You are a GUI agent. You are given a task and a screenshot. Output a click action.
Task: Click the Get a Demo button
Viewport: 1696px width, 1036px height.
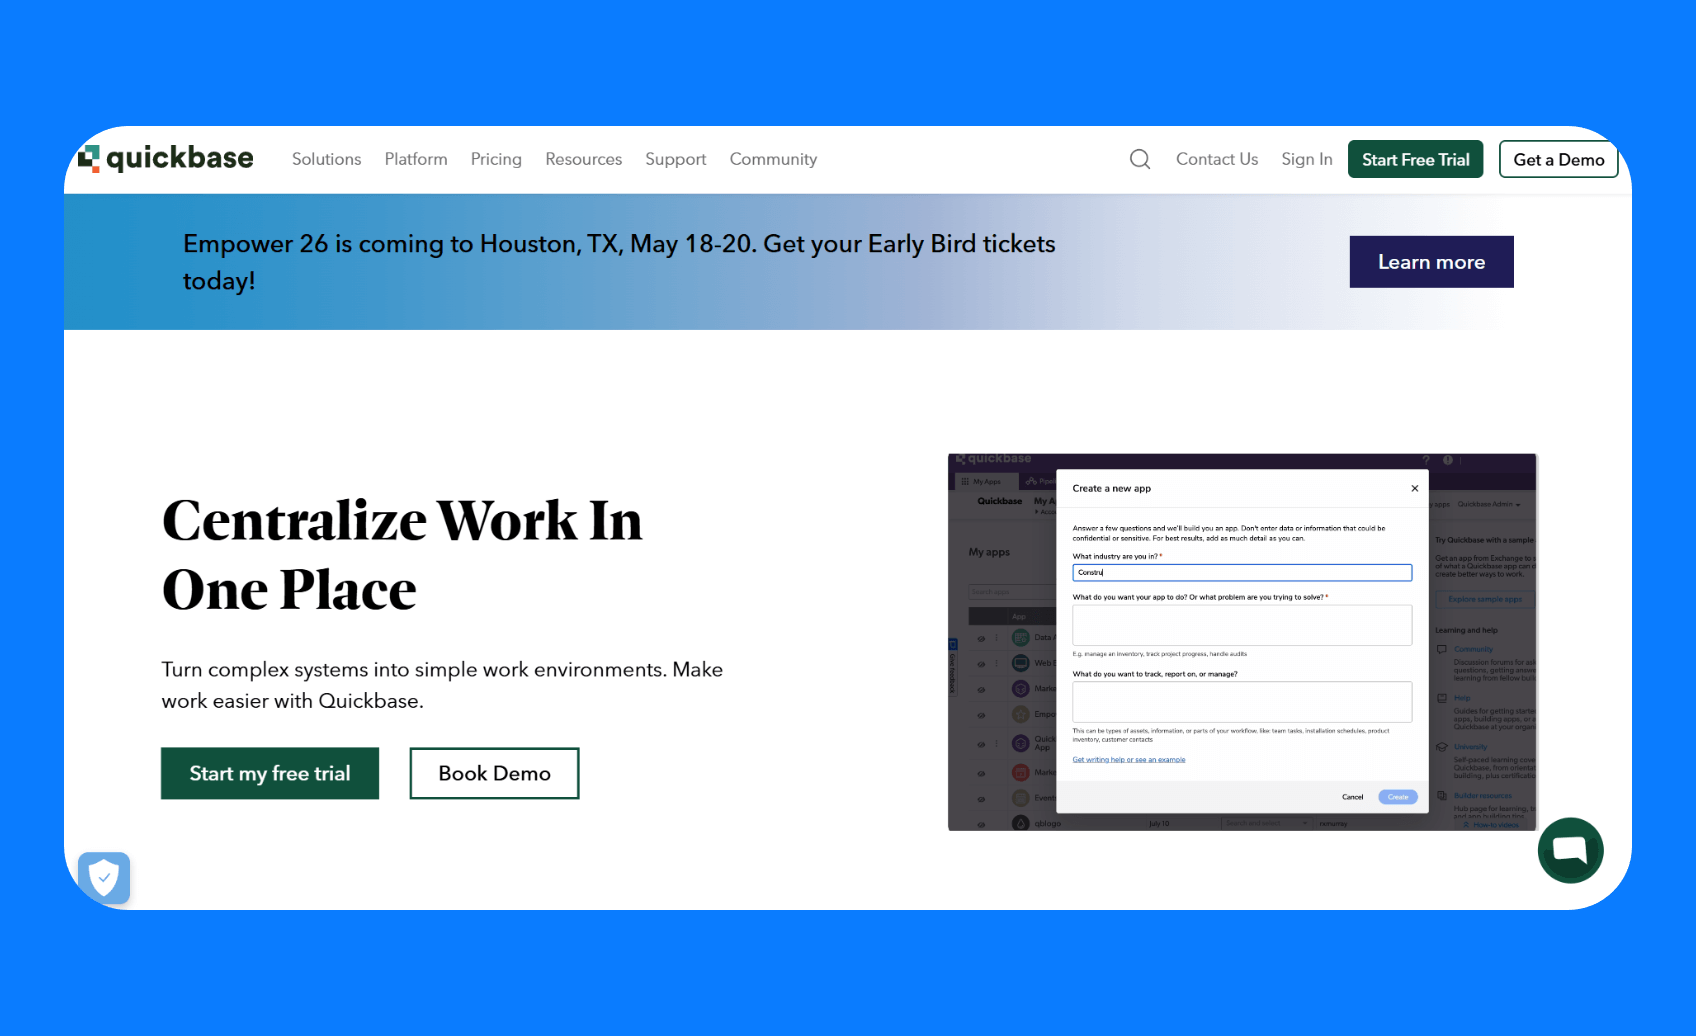(x=1558, y=159)
